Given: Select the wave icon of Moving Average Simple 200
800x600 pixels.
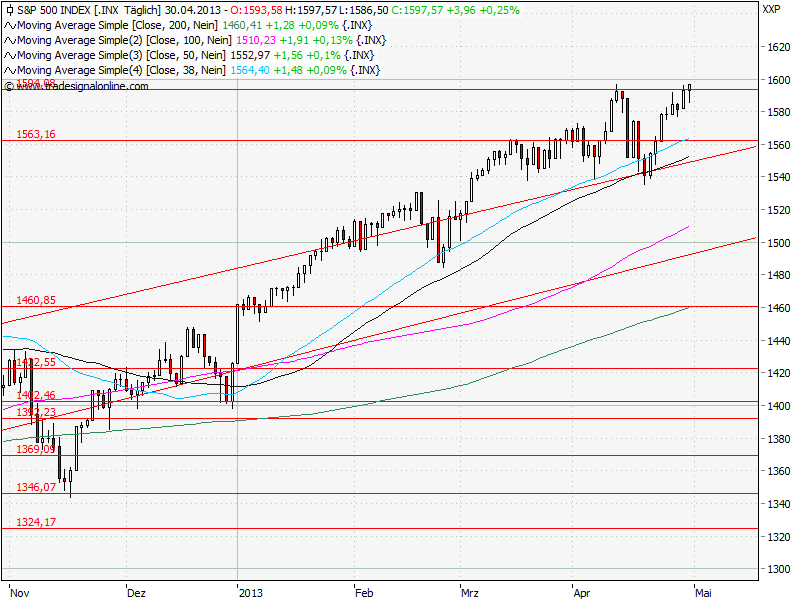Looking at the screenshot, I should pos(9,27).
